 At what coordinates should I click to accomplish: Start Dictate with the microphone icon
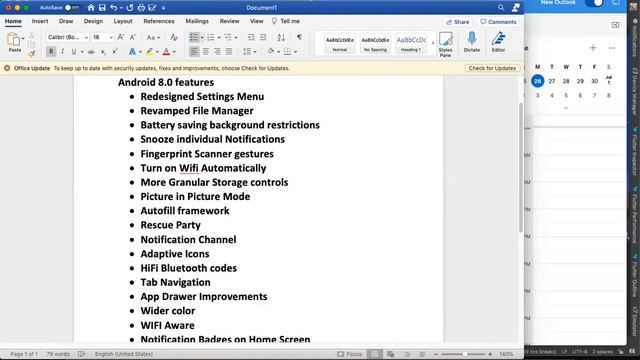pyautogui.click(x=471, y=42)
